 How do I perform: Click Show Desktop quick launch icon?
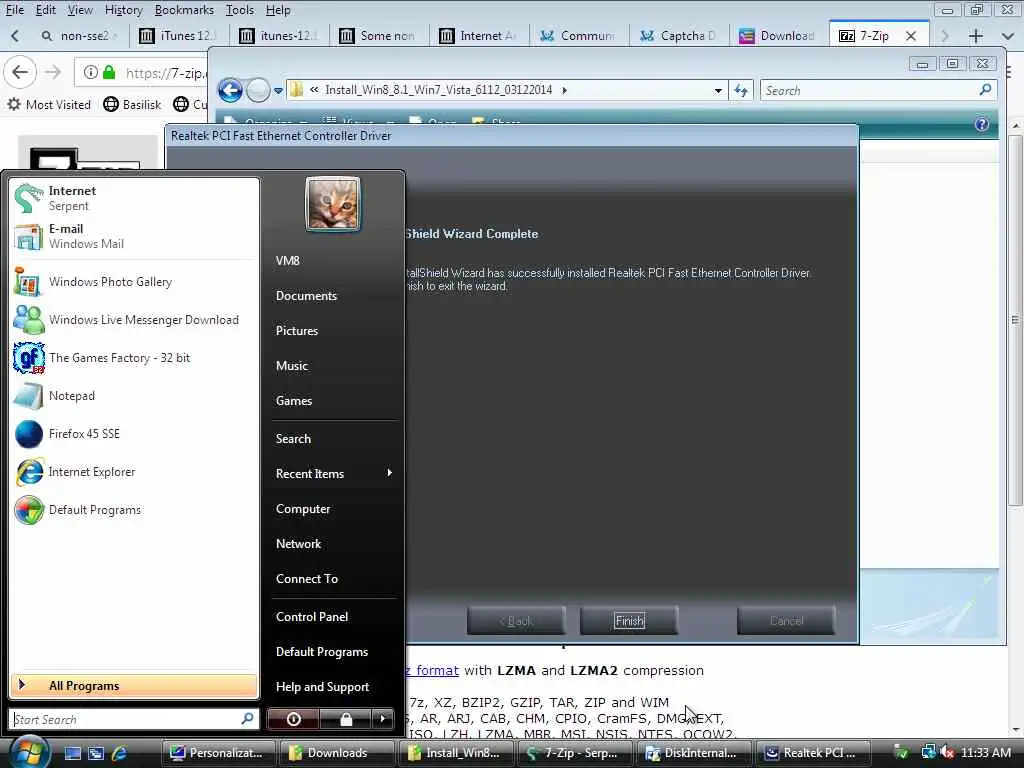72,753
